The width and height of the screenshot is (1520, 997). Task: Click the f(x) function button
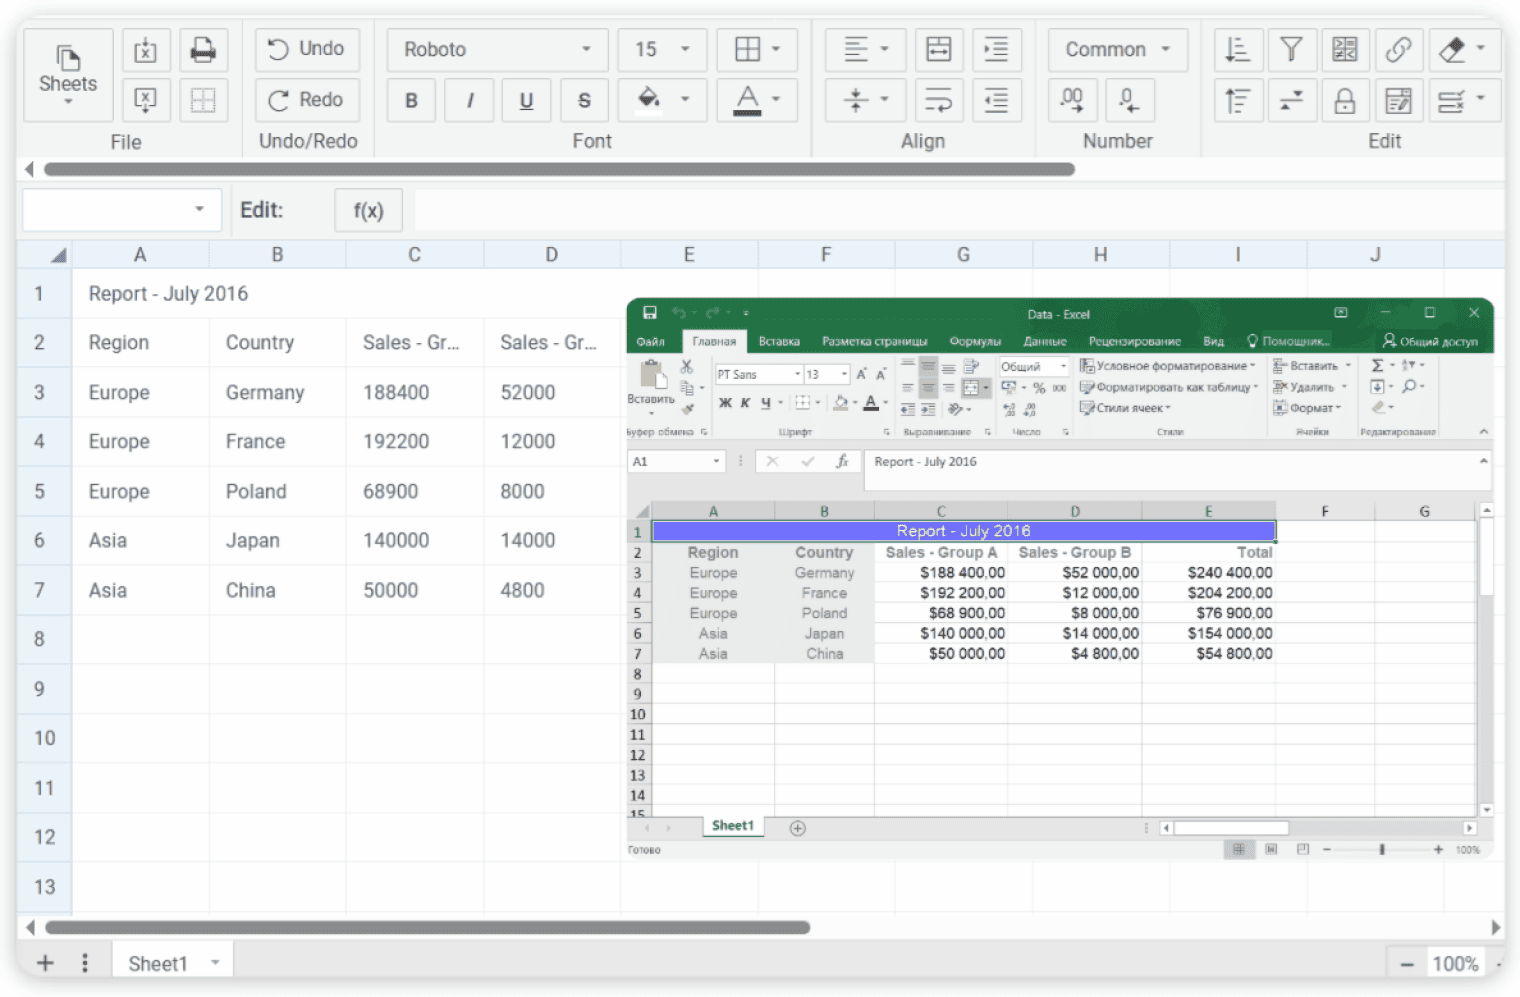(368, 210)
